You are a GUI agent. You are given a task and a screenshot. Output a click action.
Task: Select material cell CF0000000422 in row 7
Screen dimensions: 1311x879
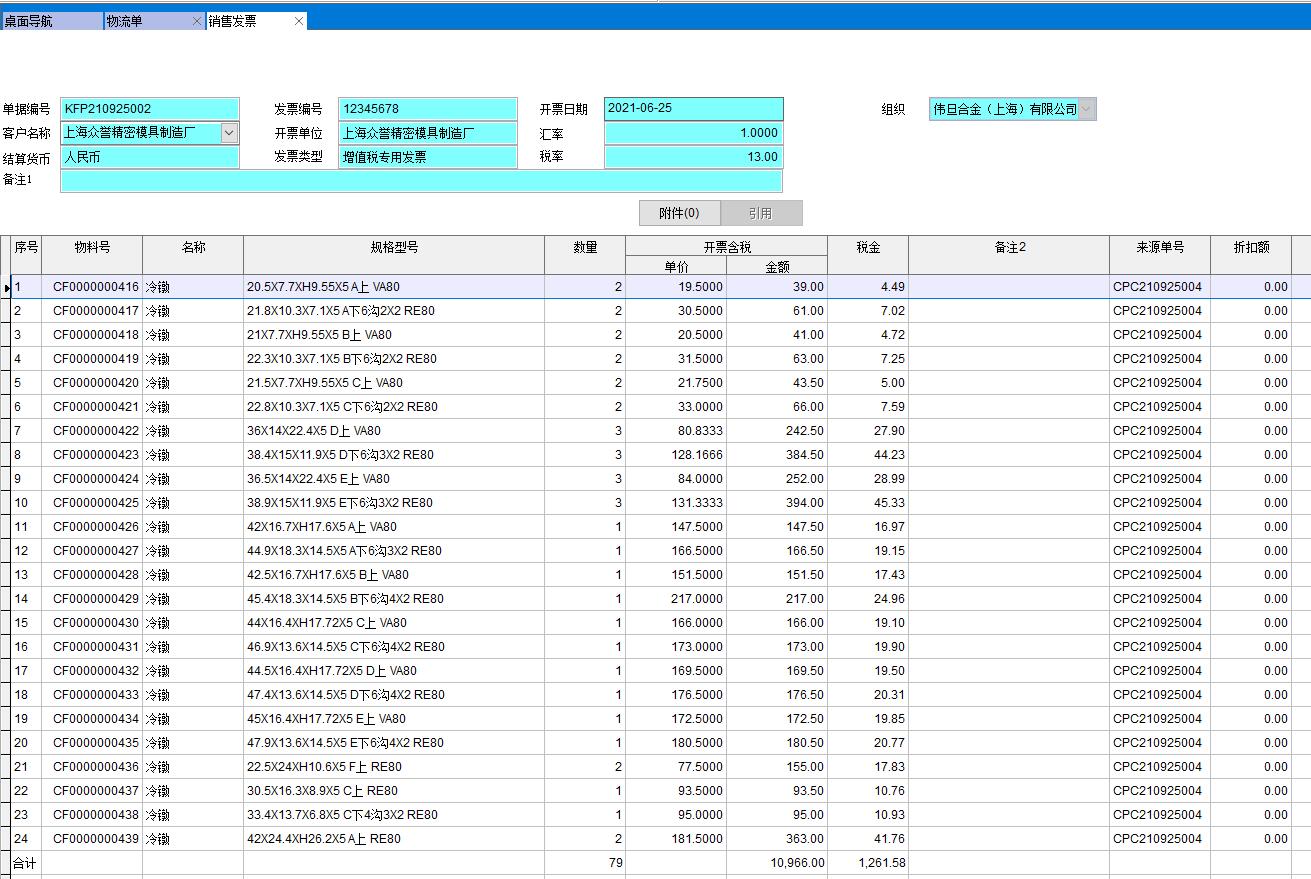95,431
